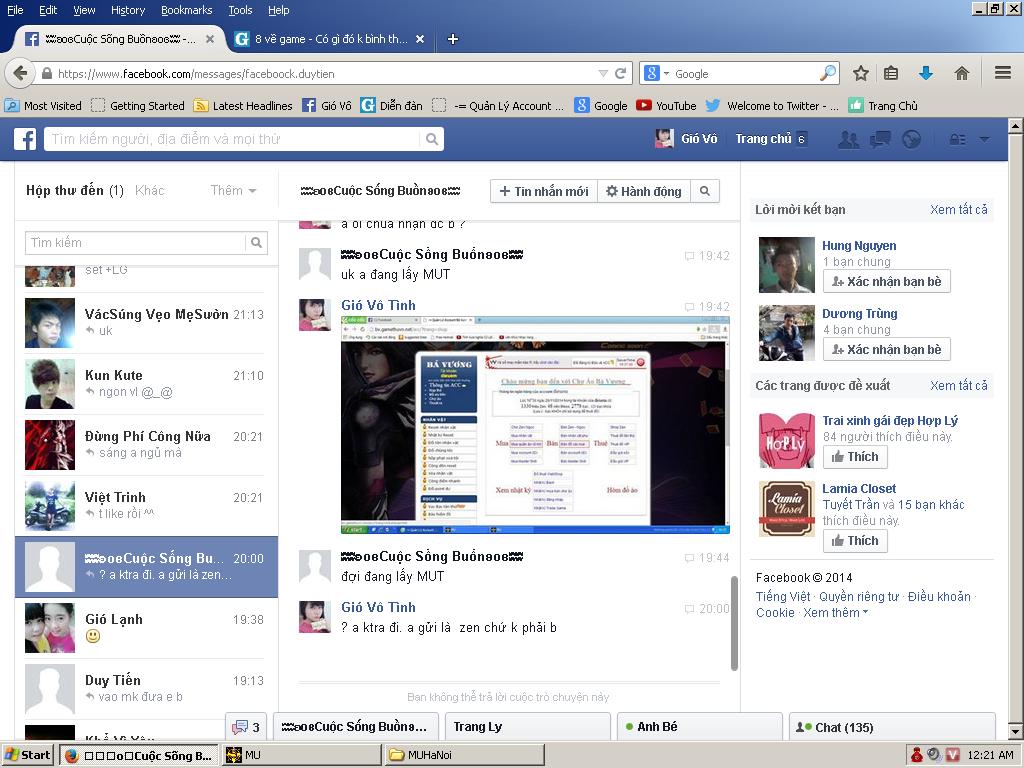Expand the Thêm dropdown in the inbox

coord(233,191)
